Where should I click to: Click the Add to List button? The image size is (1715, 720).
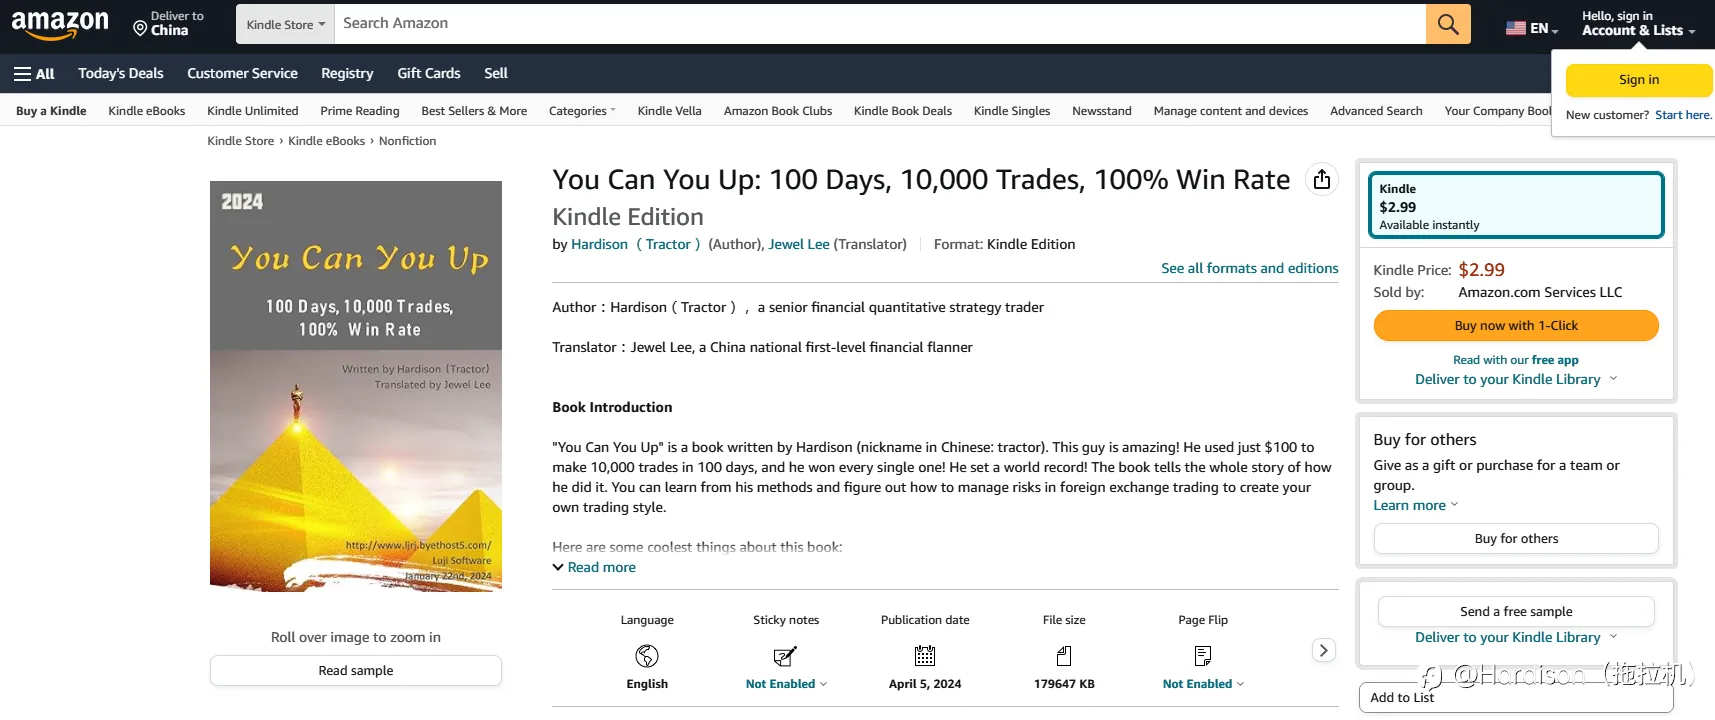click(x=1516, y=697)
